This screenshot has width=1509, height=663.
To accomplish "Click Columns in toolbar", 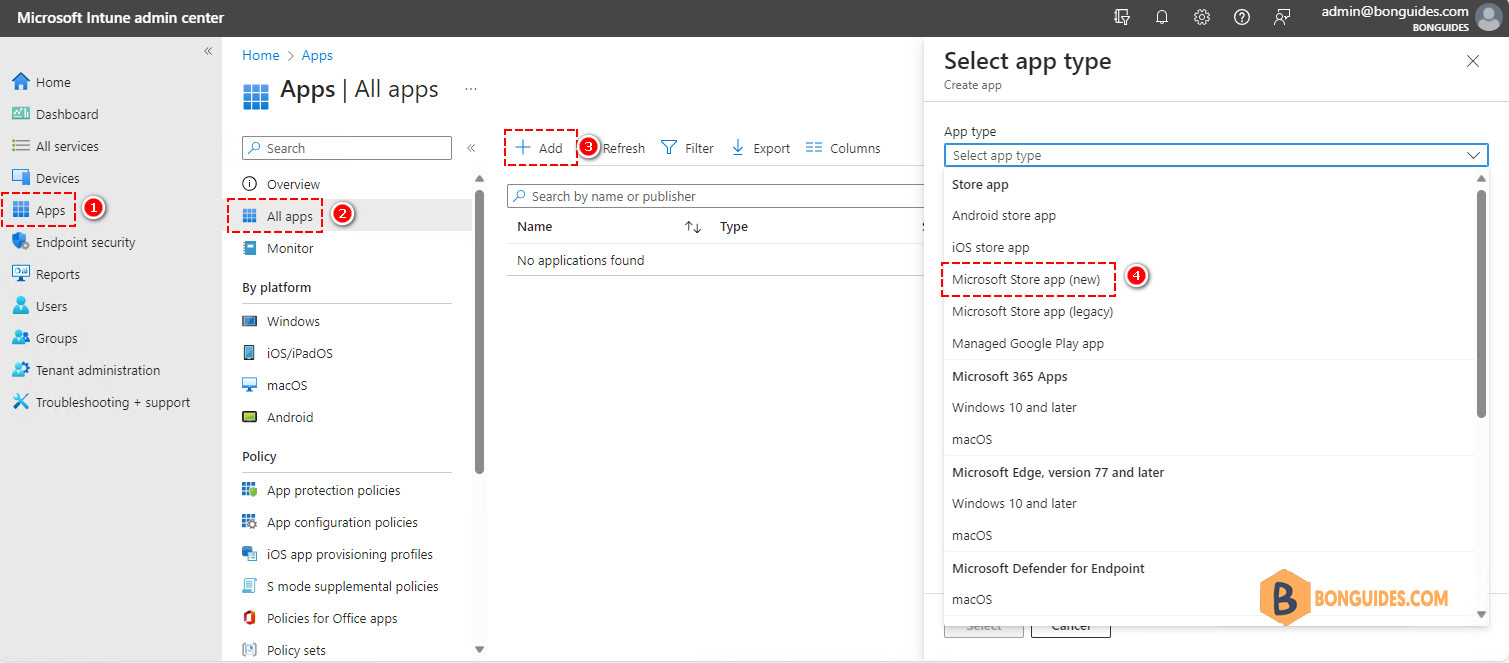I will 843,148.
